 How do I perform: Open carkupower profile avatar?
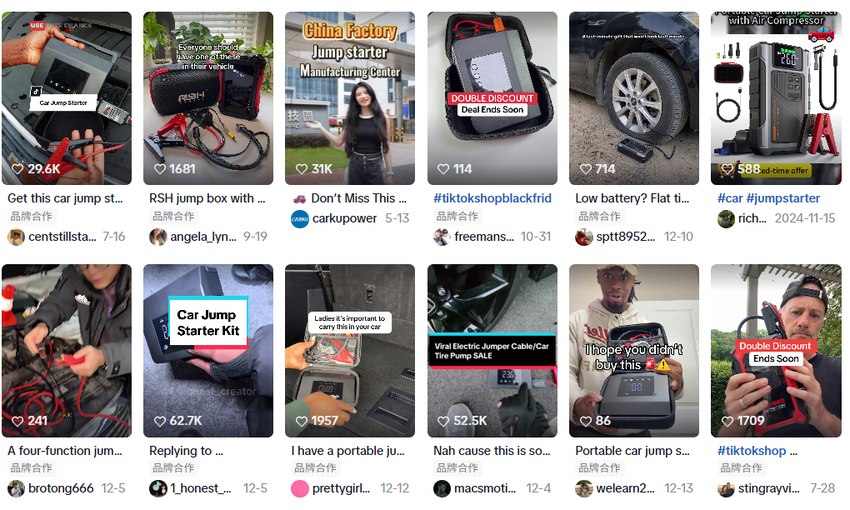pyautogui.click(x=300, y=219)
